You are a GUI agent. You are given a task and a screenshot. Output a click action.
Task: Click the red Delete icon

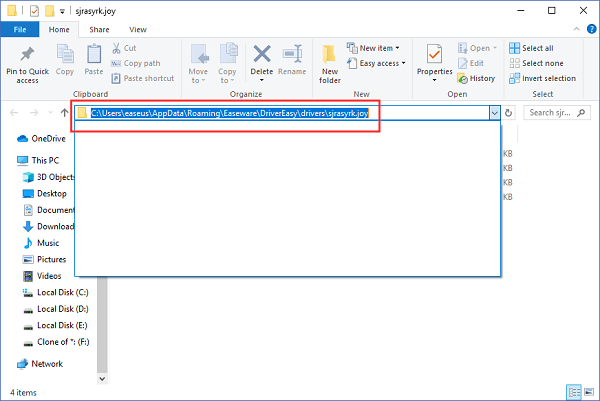click(262, 55)
